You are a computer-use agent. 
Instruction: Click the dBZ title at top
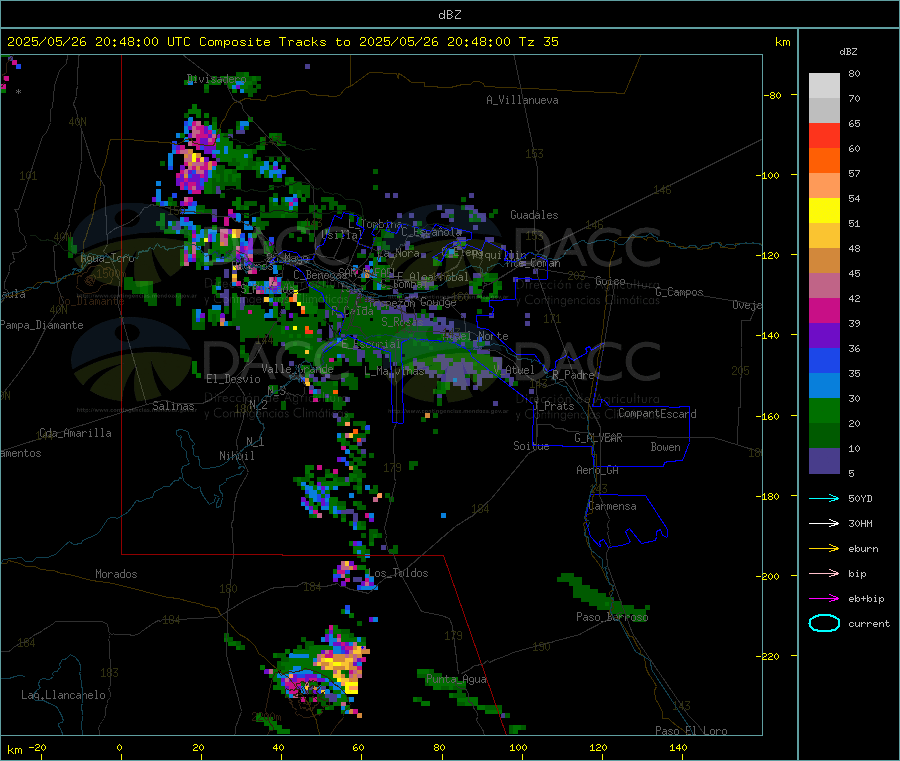[449, 15]
